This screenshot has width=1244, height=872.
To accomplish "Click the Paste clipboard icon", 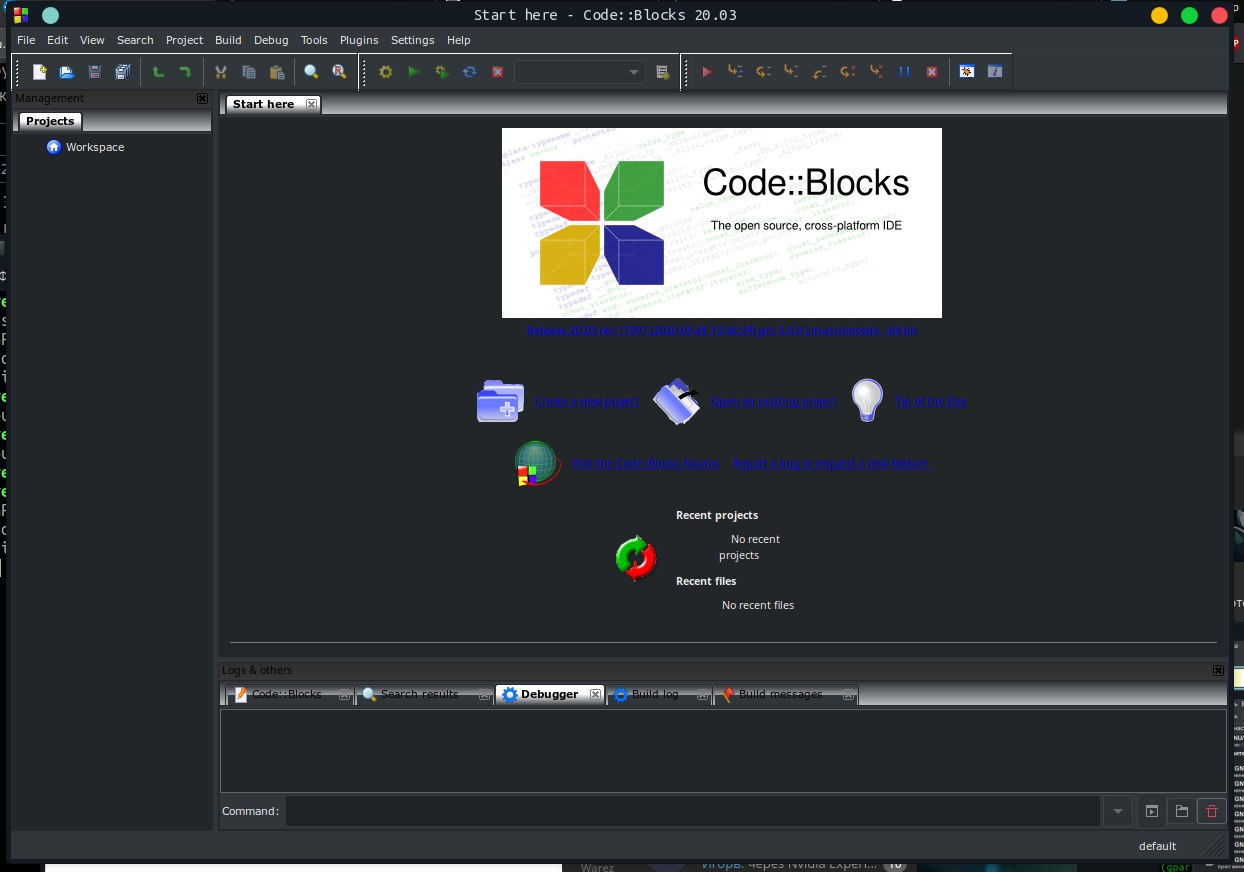I will pos(277,72).
